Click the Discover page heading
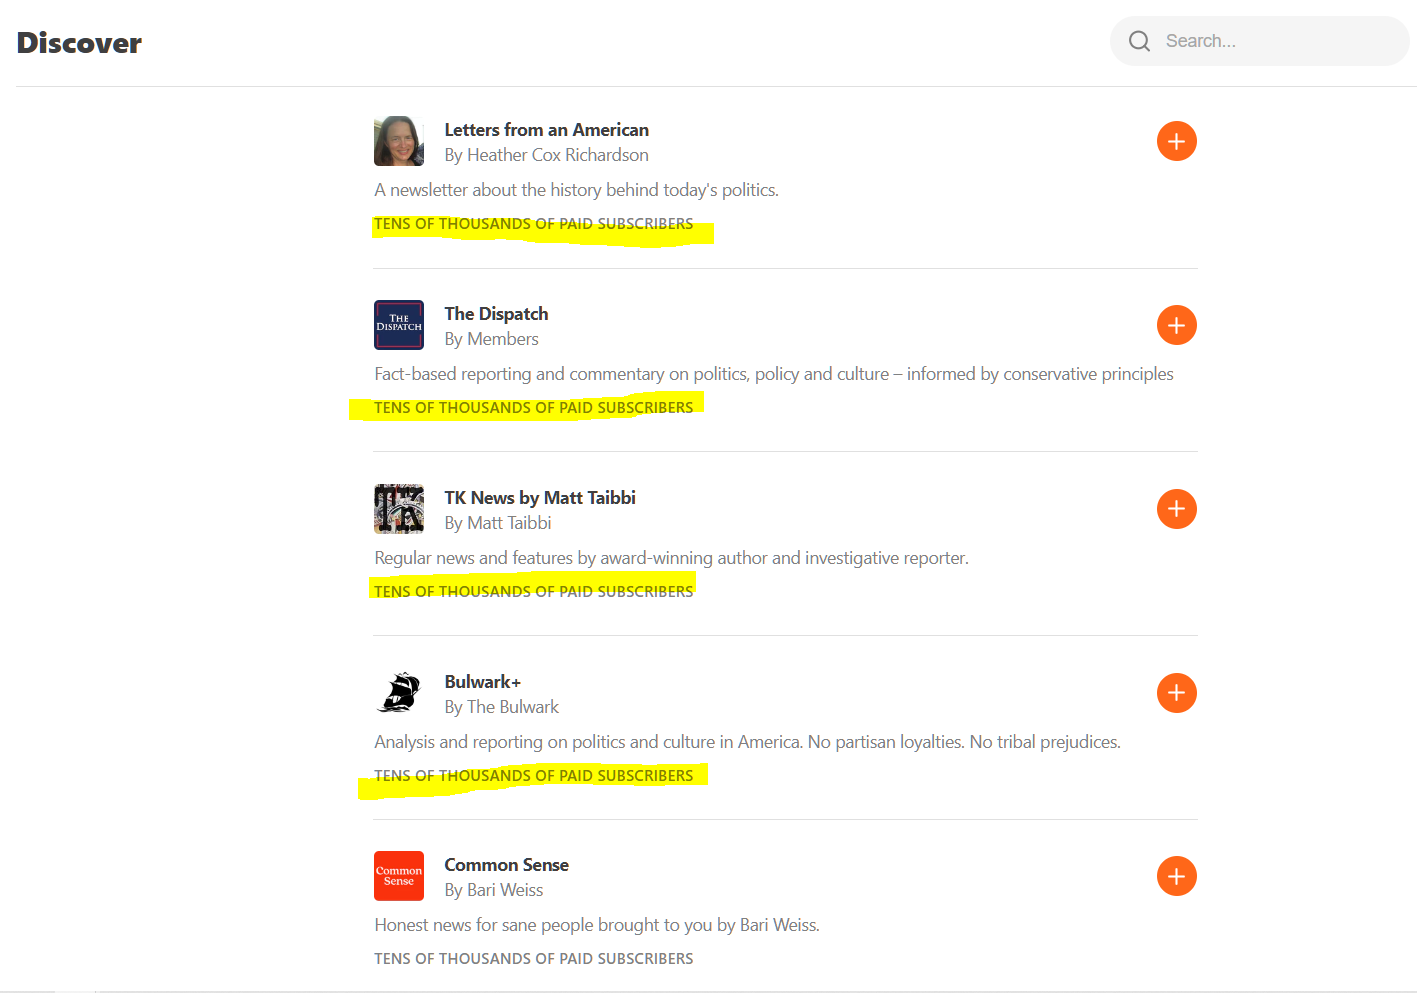This screenshot has height=993, width=1417. [x=79, y=43]
